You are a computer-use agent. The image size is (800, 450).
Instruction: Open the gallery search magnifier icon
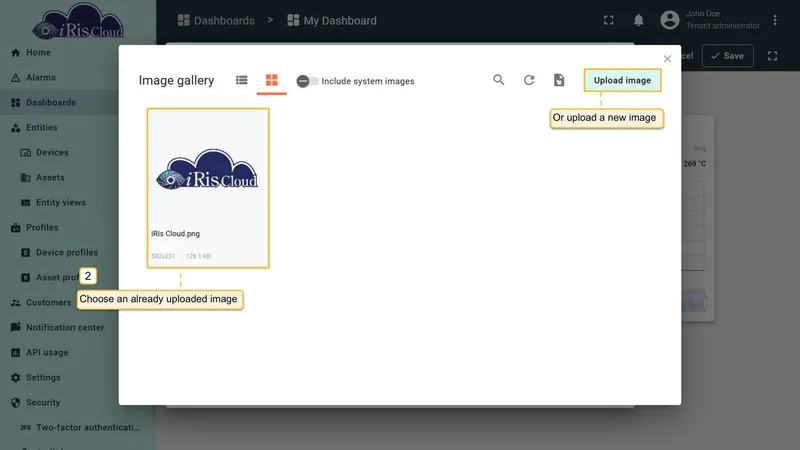point(498,80)
